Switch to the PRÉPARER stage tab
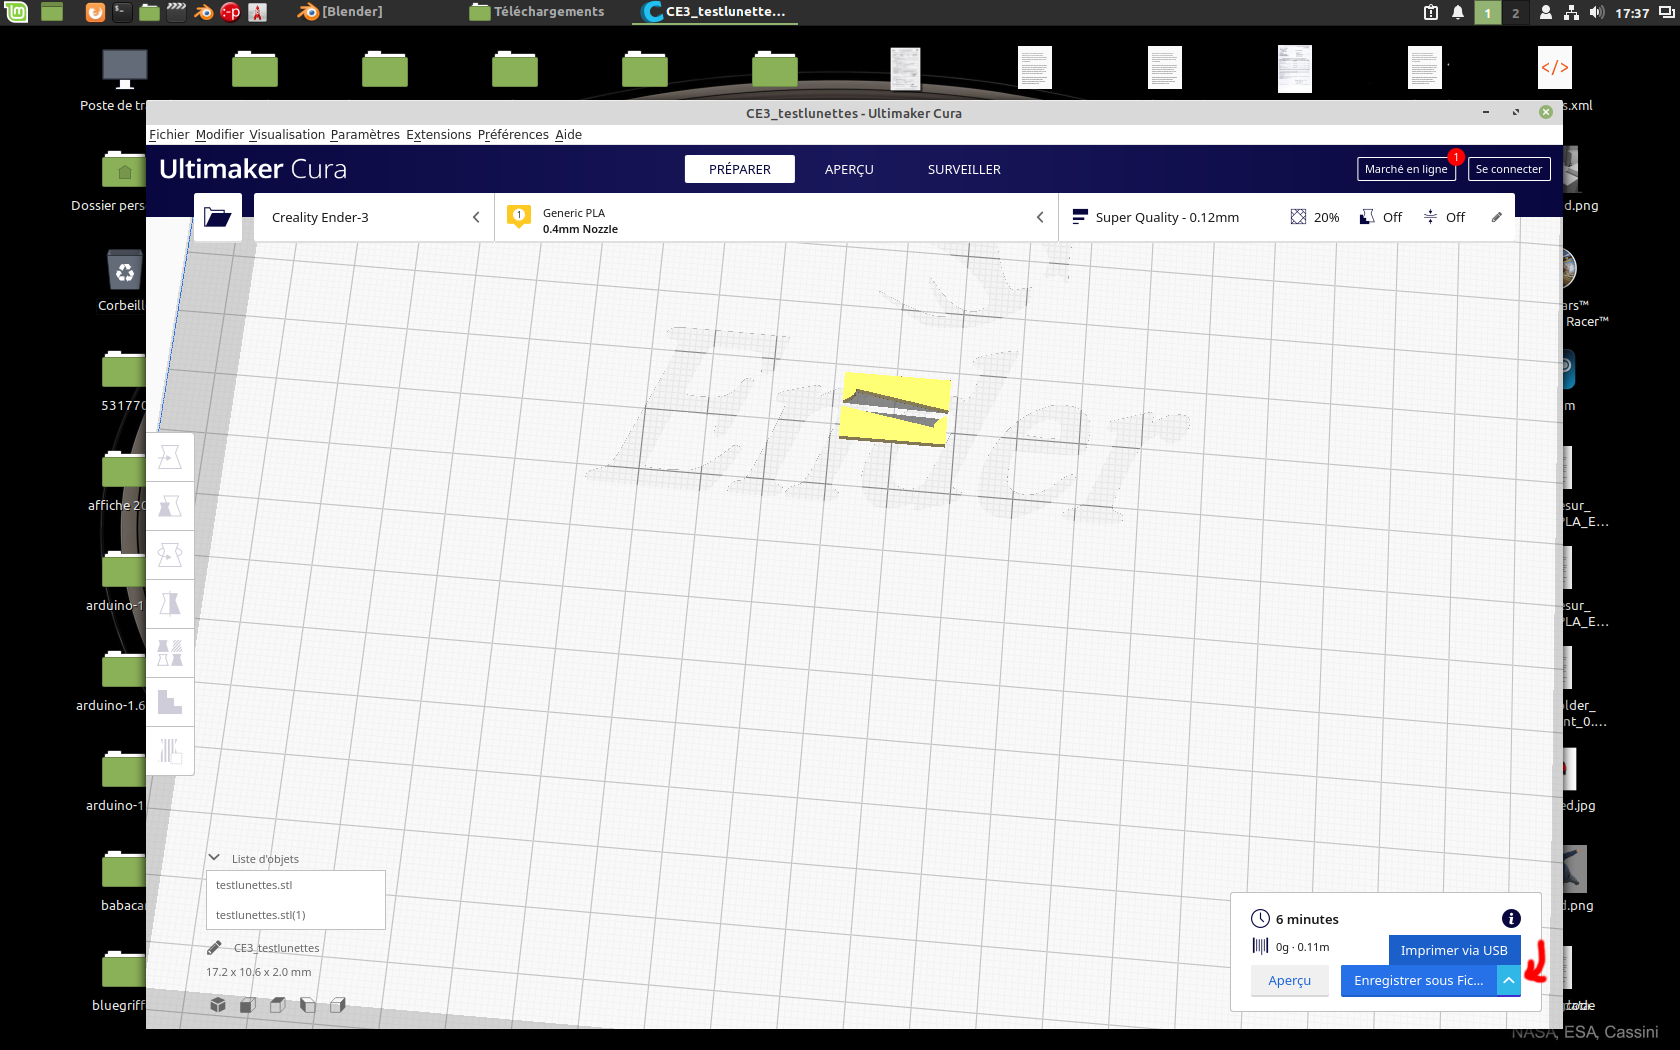1680x1050 pixels. [x=740, y=169]
